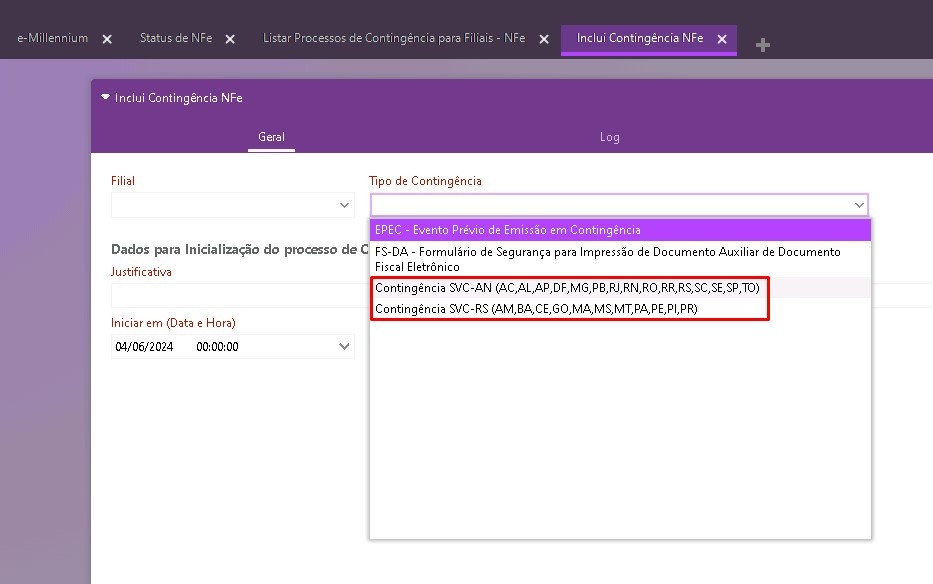Close the Inclui Contingência NFe tab
Viewport: 933px width, 584px height.
722,39
